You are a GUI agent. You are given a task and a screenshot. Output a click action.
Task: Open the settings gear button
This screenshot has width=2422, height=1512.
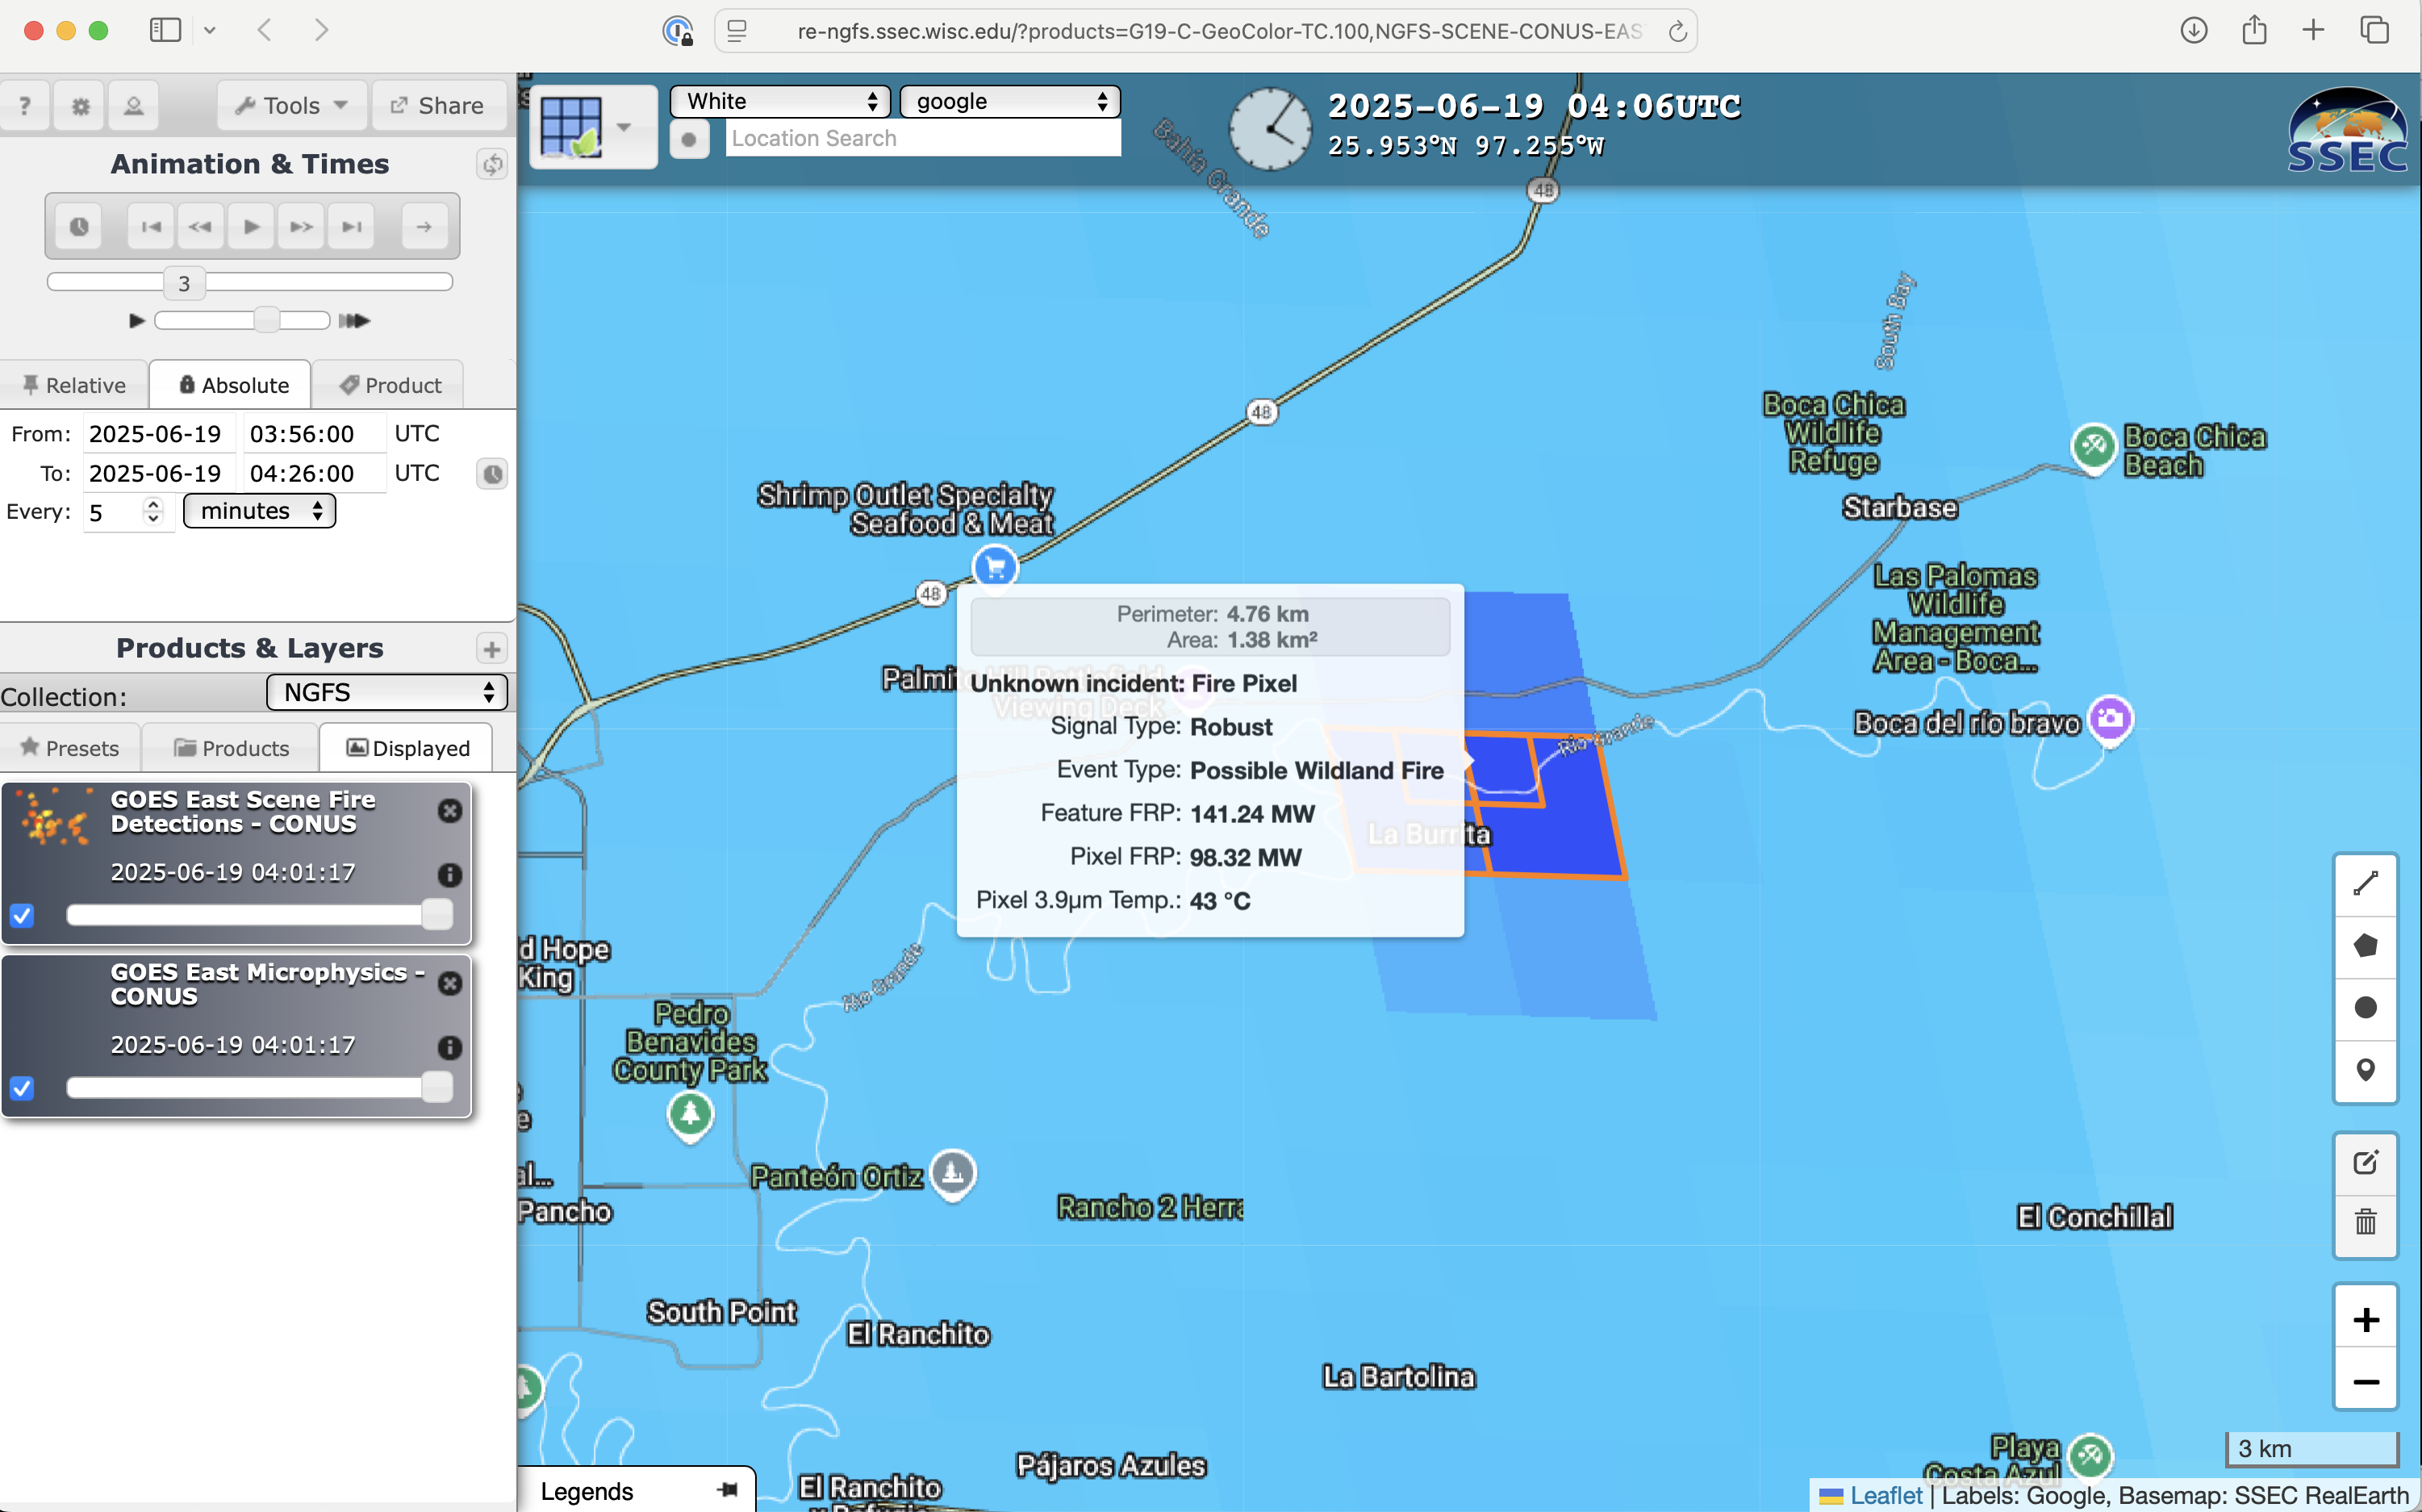[80, 105]
